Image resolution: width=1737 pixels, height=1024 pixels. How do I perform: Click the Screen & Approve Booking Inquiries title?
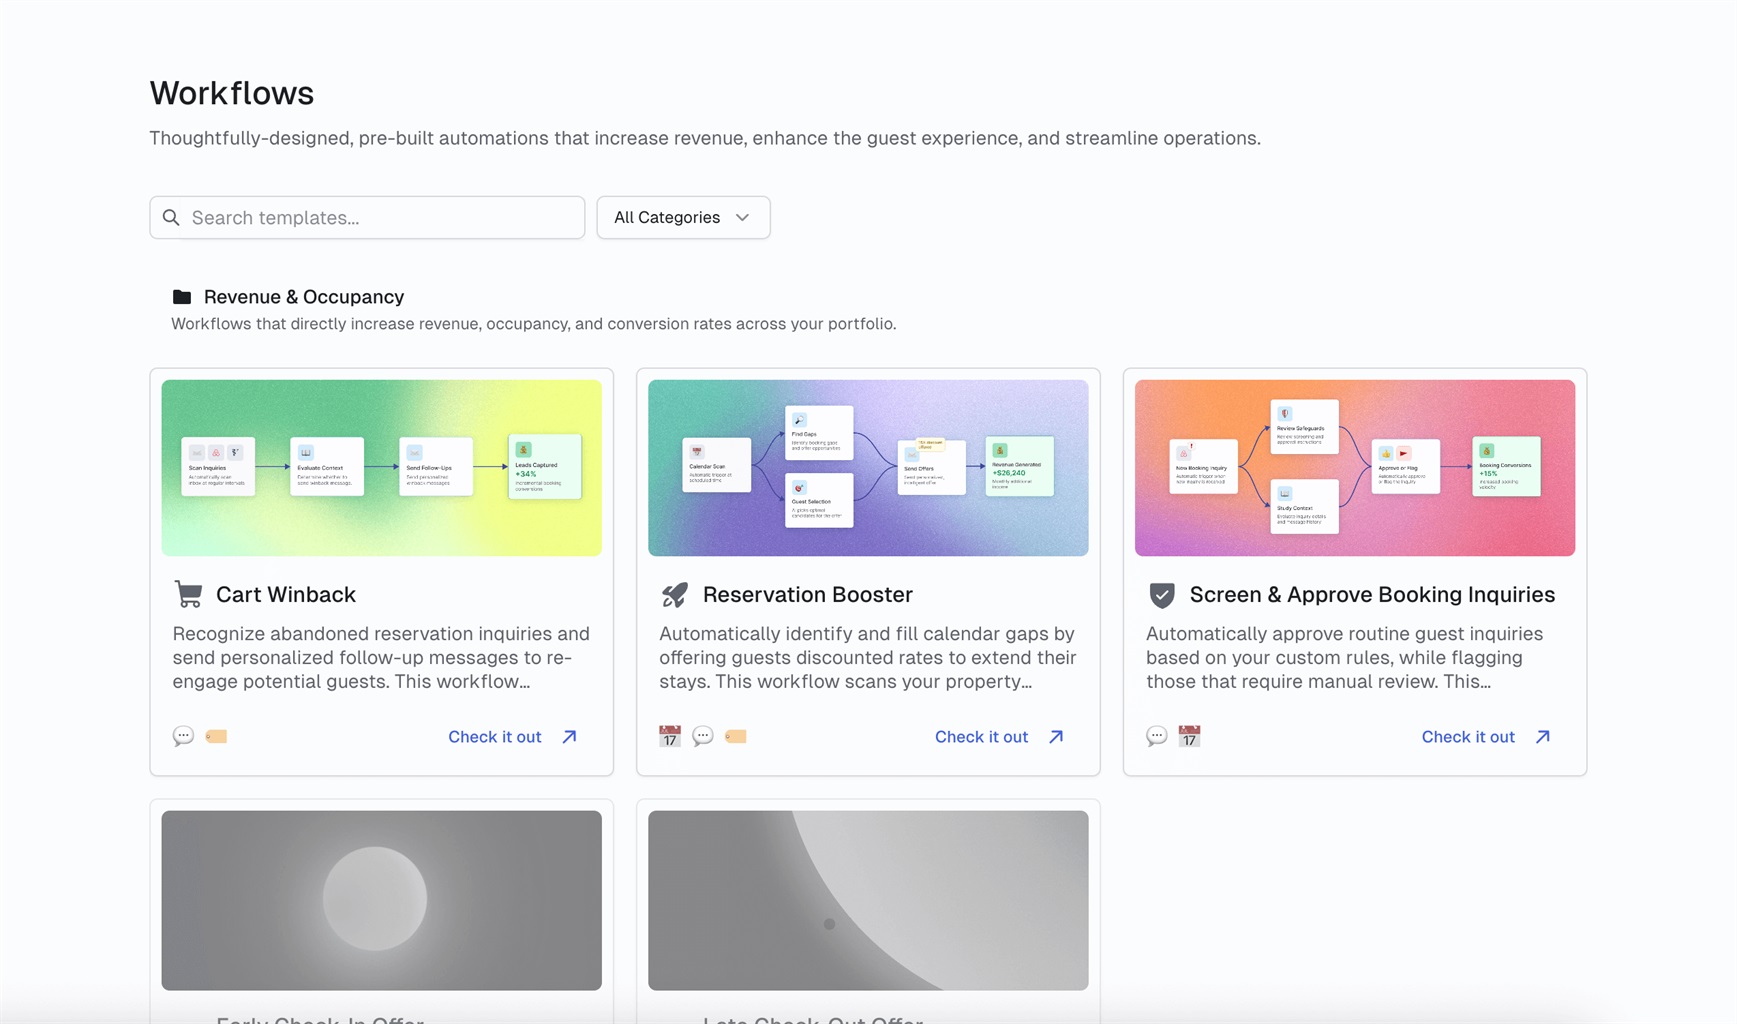[x=1372, y=595]
